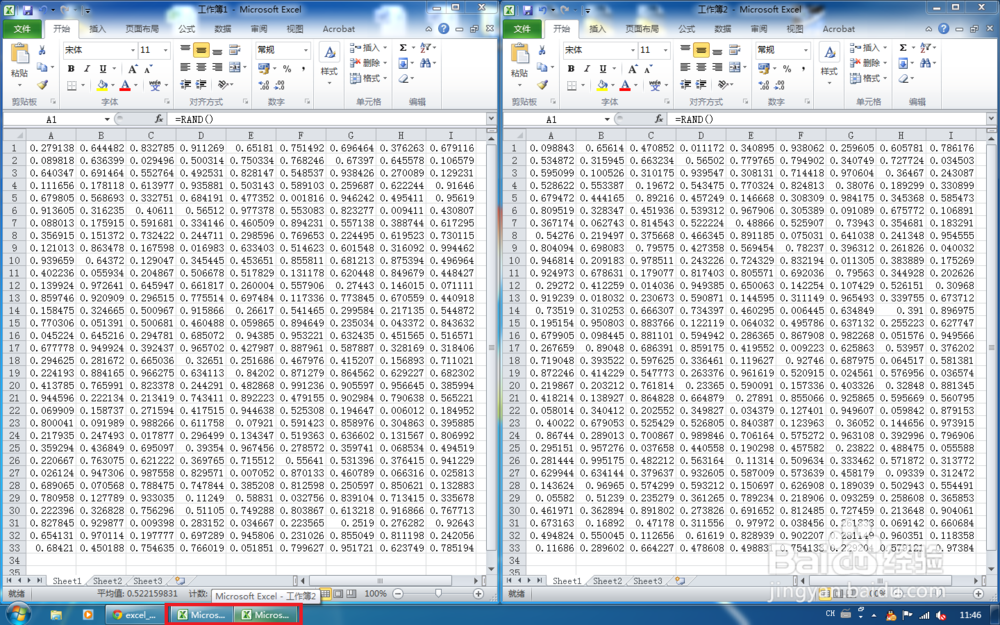1000x625 pixels.
Task: Click the Cut scissors icon in 工作簿1
Action: tap(42, 50)
